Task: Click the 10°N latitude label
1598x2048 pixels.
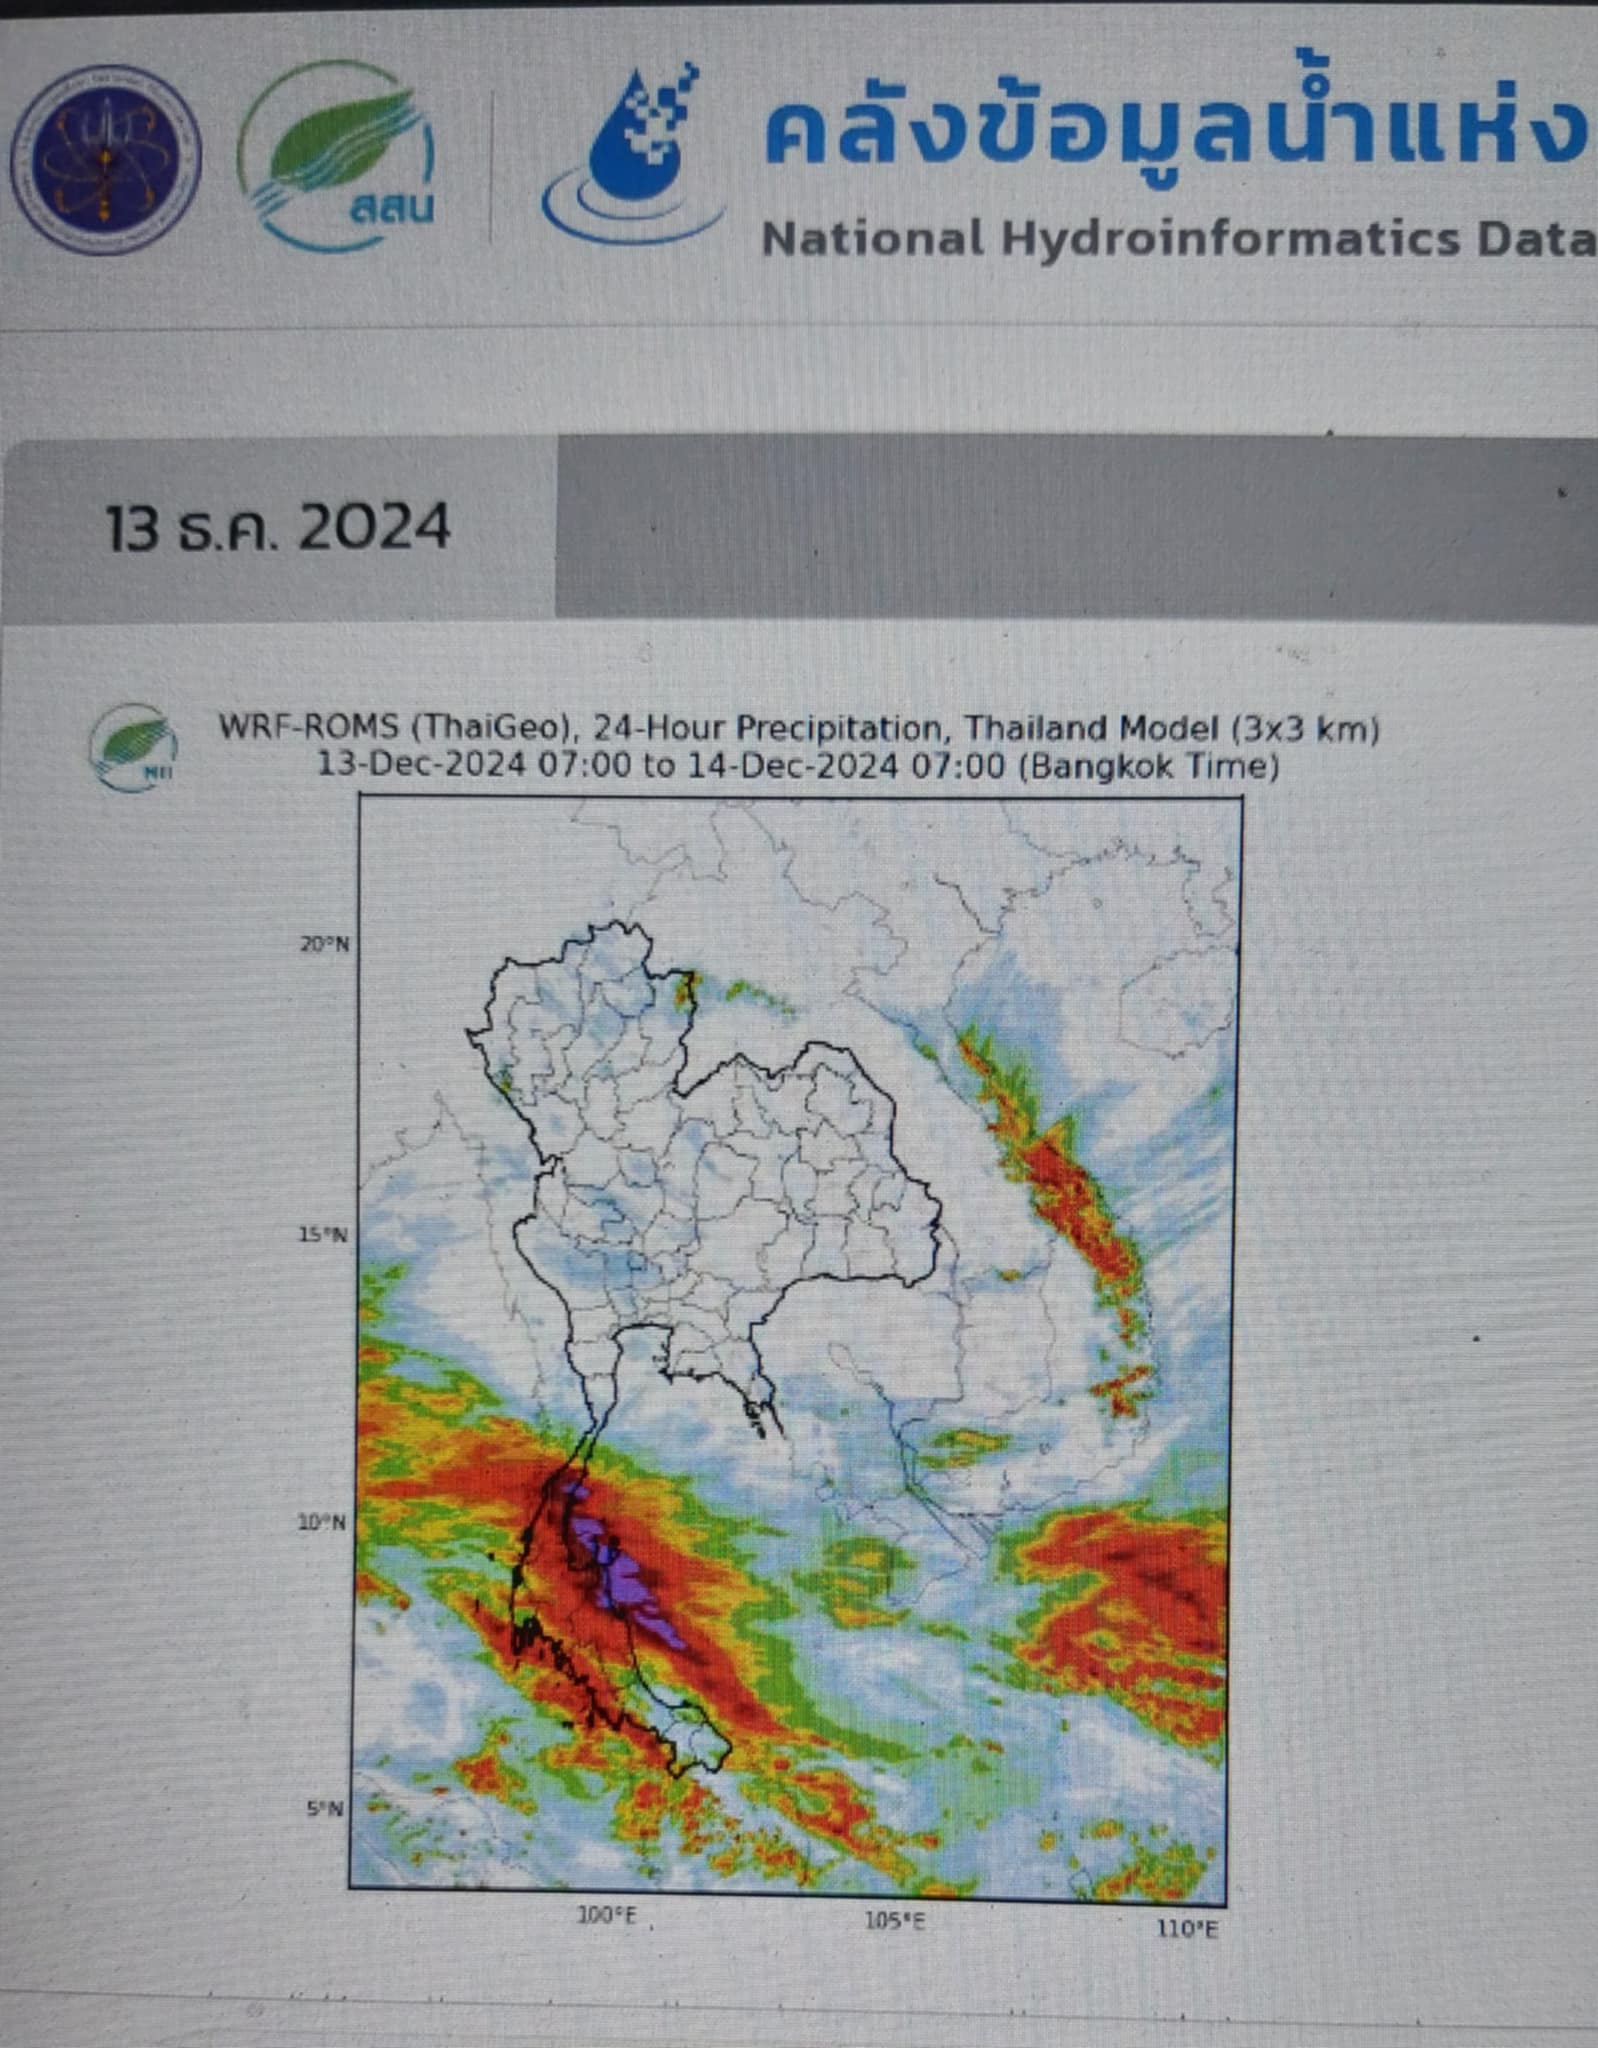Action: point(323,1523)
